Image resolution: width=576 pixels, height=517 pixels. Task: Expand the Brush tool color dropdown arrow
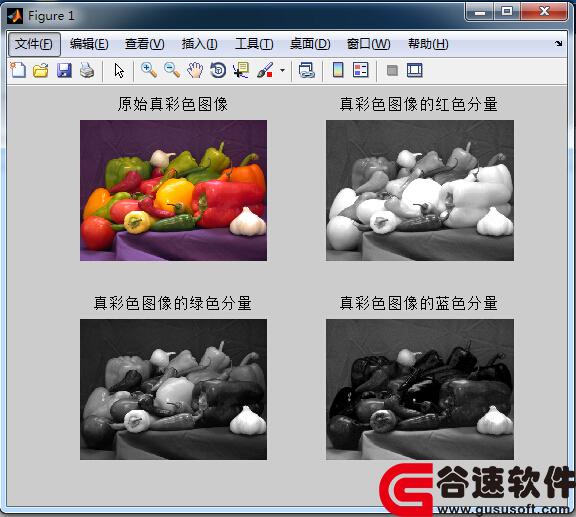tap(282, 70)
